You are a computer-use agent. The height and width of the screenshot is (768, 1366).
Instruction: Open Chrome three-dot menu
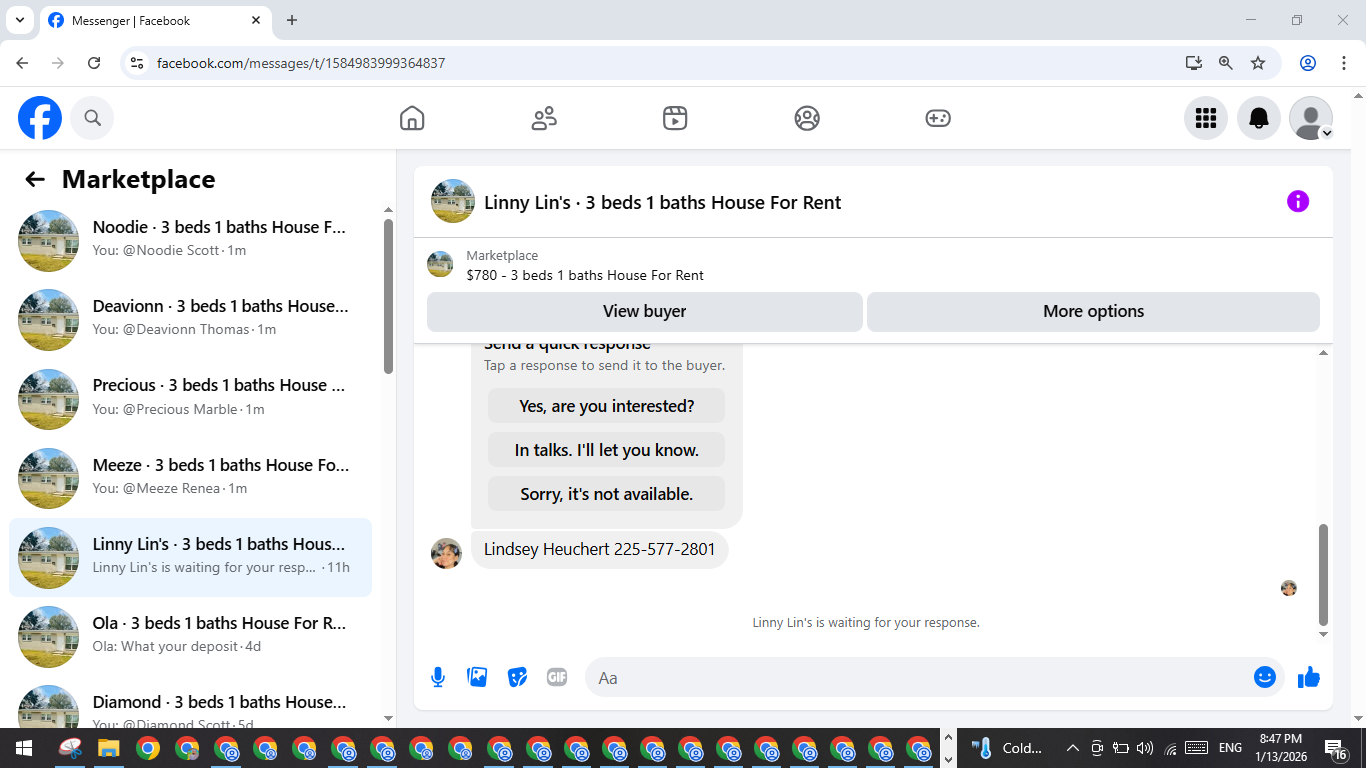[x=1343, y=63]
